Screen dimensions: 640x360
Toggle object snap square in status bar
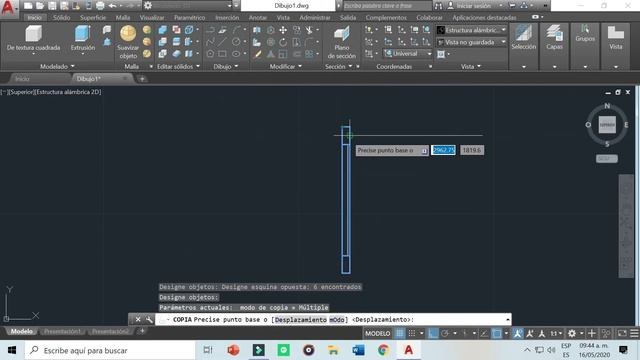(497, 333)
